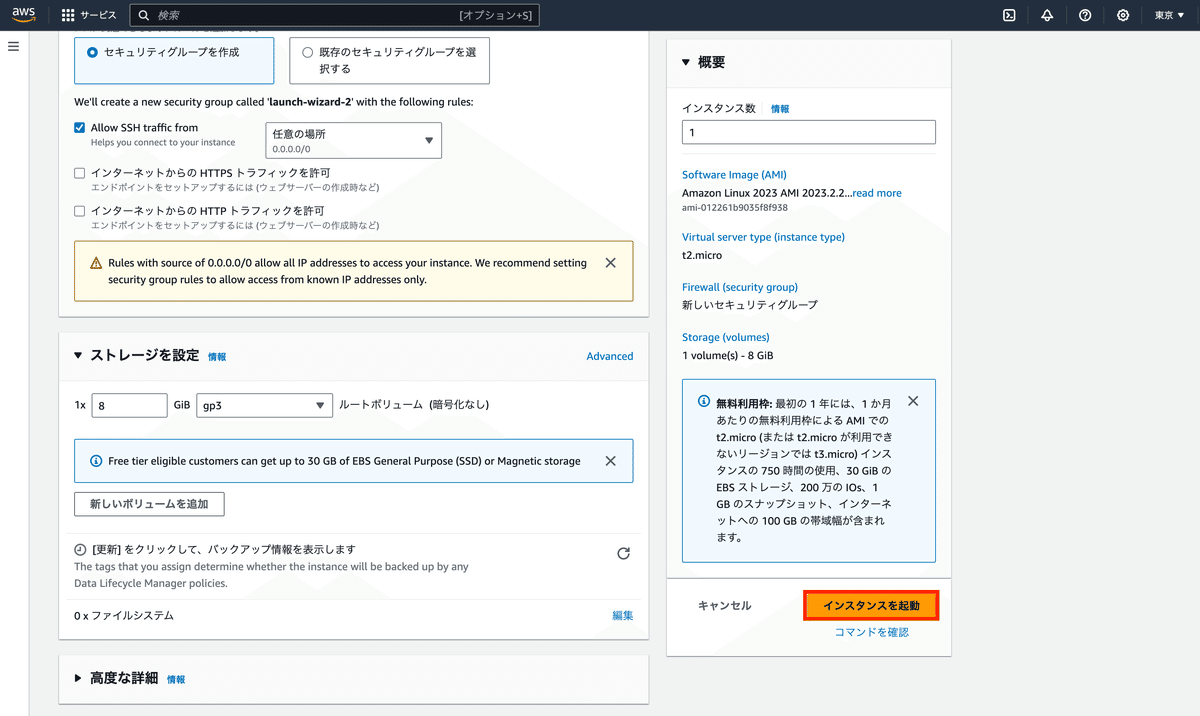The width and height of the screenshot is (1200, 716).
Task: Click the 新しいセキュリティグループ summary text
Action: tap(750, 305)
